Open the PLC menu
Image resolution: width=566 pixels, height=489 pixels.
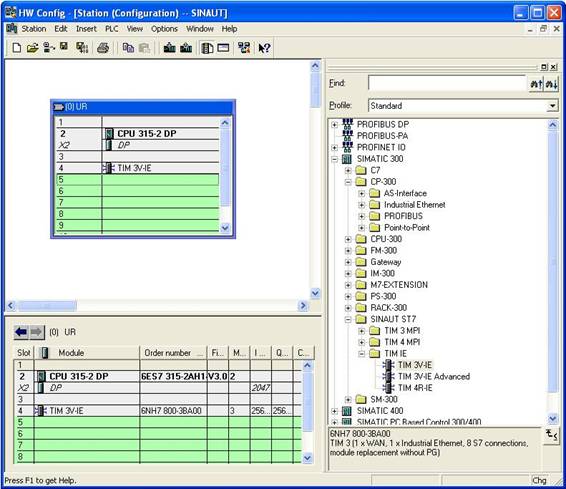tap(112, 29)
